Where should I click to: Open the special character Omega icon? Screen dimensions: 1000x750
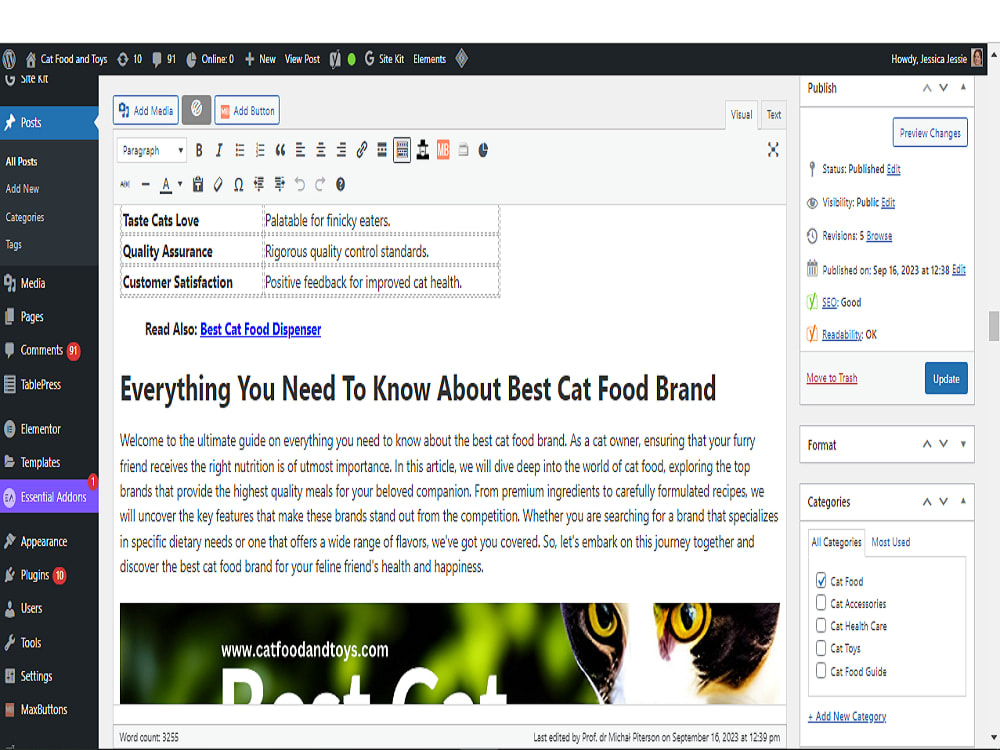[x=239, y=185]
